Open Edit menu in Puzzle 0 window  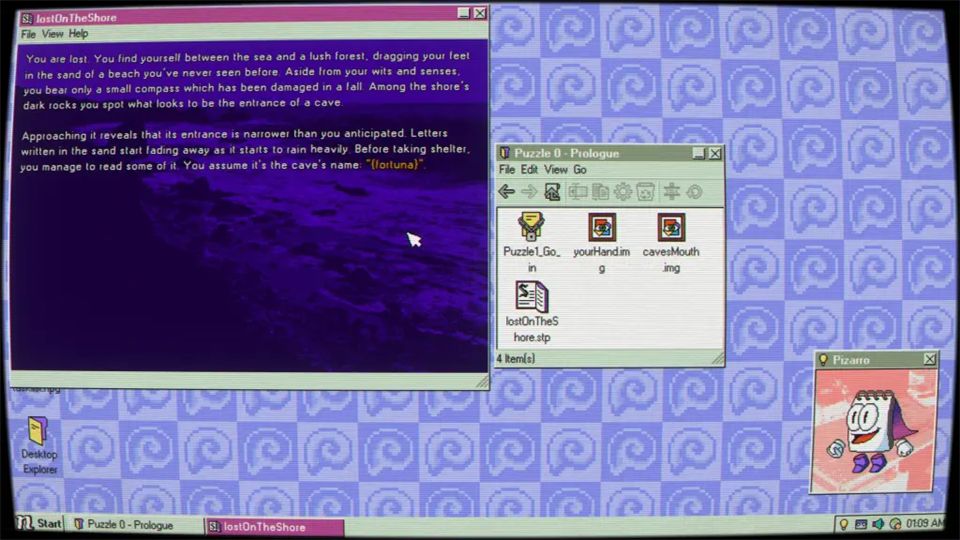pos(529,170)
